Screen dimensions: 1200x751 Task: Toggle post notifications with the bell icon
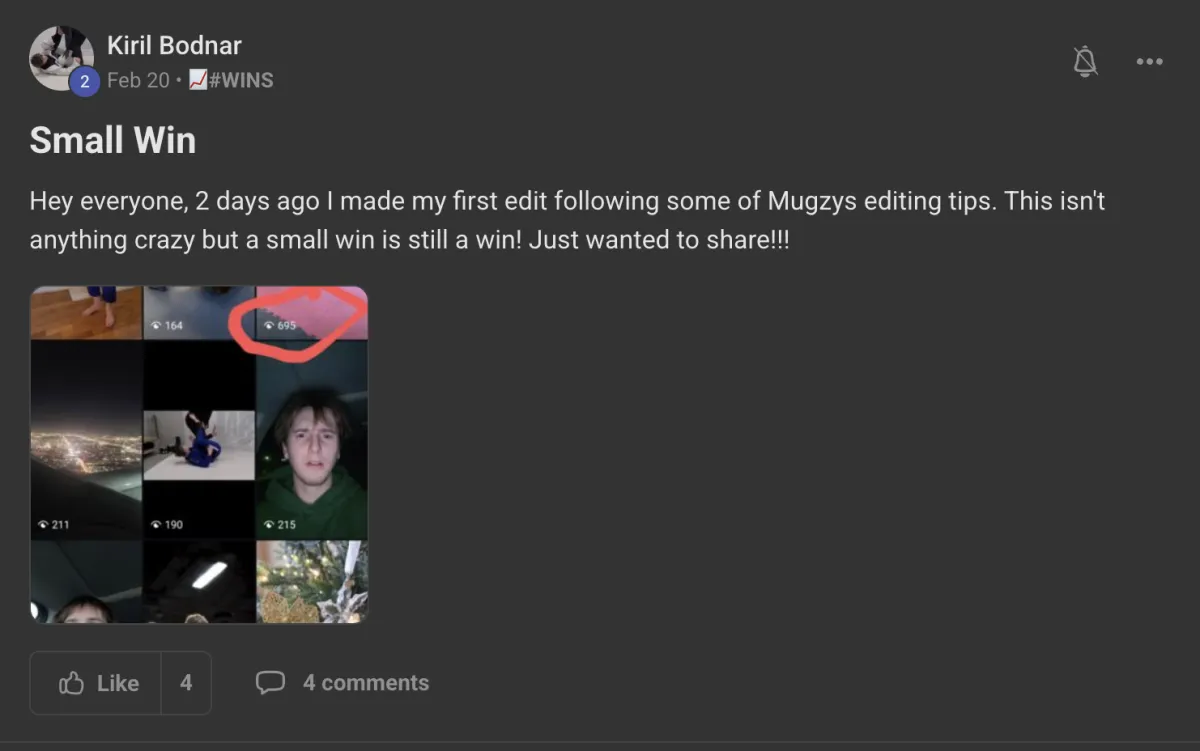pos(1085,61)
